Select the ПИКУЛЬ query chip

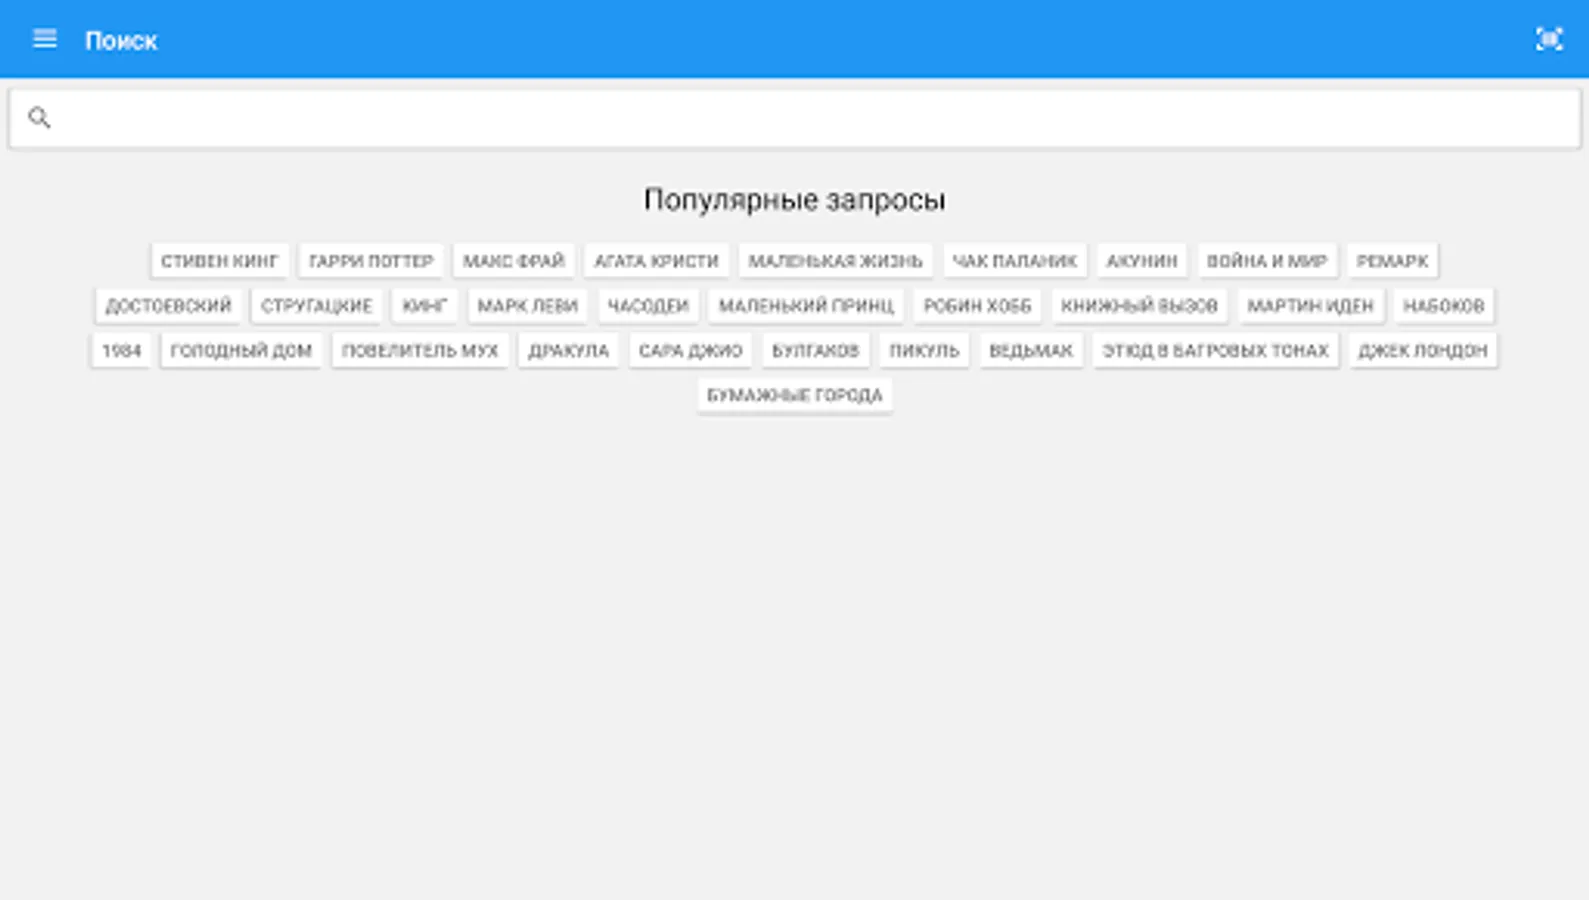pyautogui.click(x=925, y=351)
